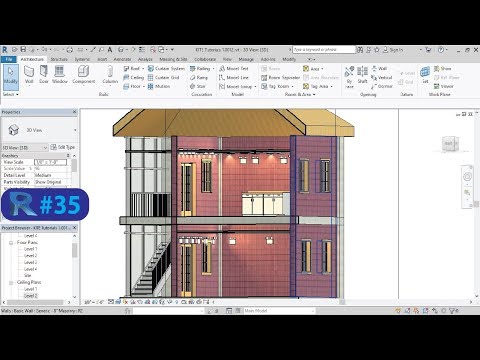Image resolution: width=480 pixels, height=360 pixels.
Task: Select the Door tool
Action: [44, 75]
